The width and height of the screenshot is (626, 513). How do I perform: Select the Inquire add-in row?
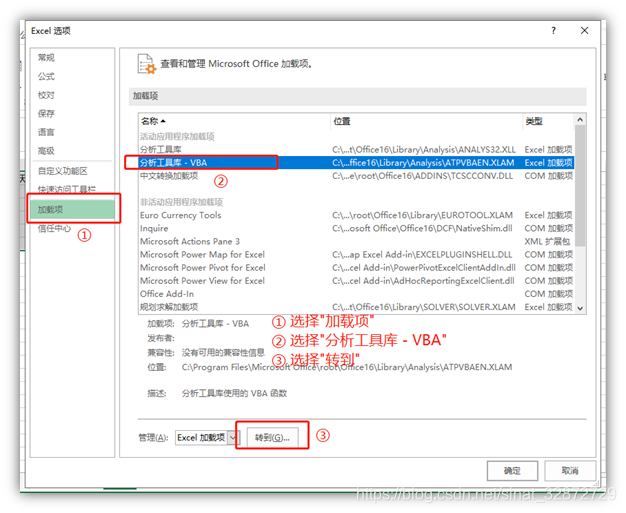pos(357,228)
